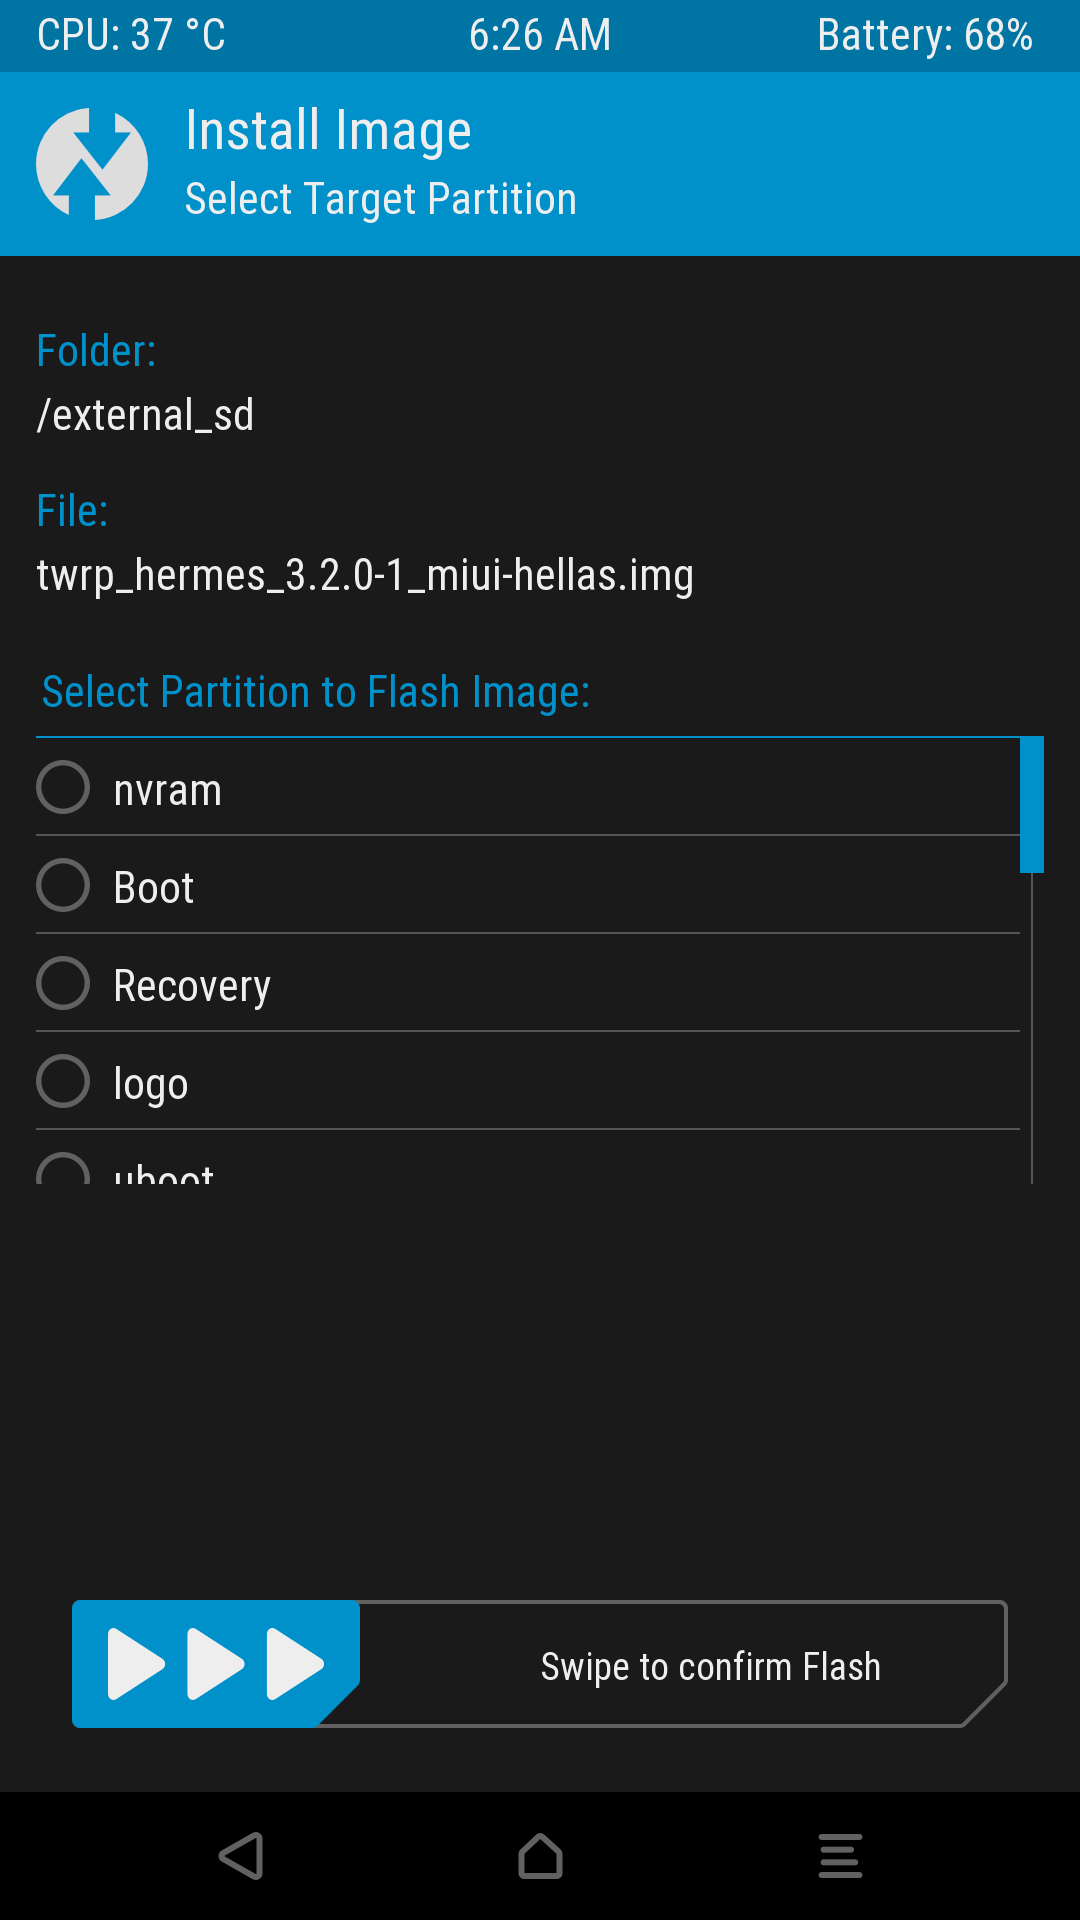Tap the Select Target Partition subtitle
The width and height of the screenshot is (1080, 1920).
click(x=381, y=199)
